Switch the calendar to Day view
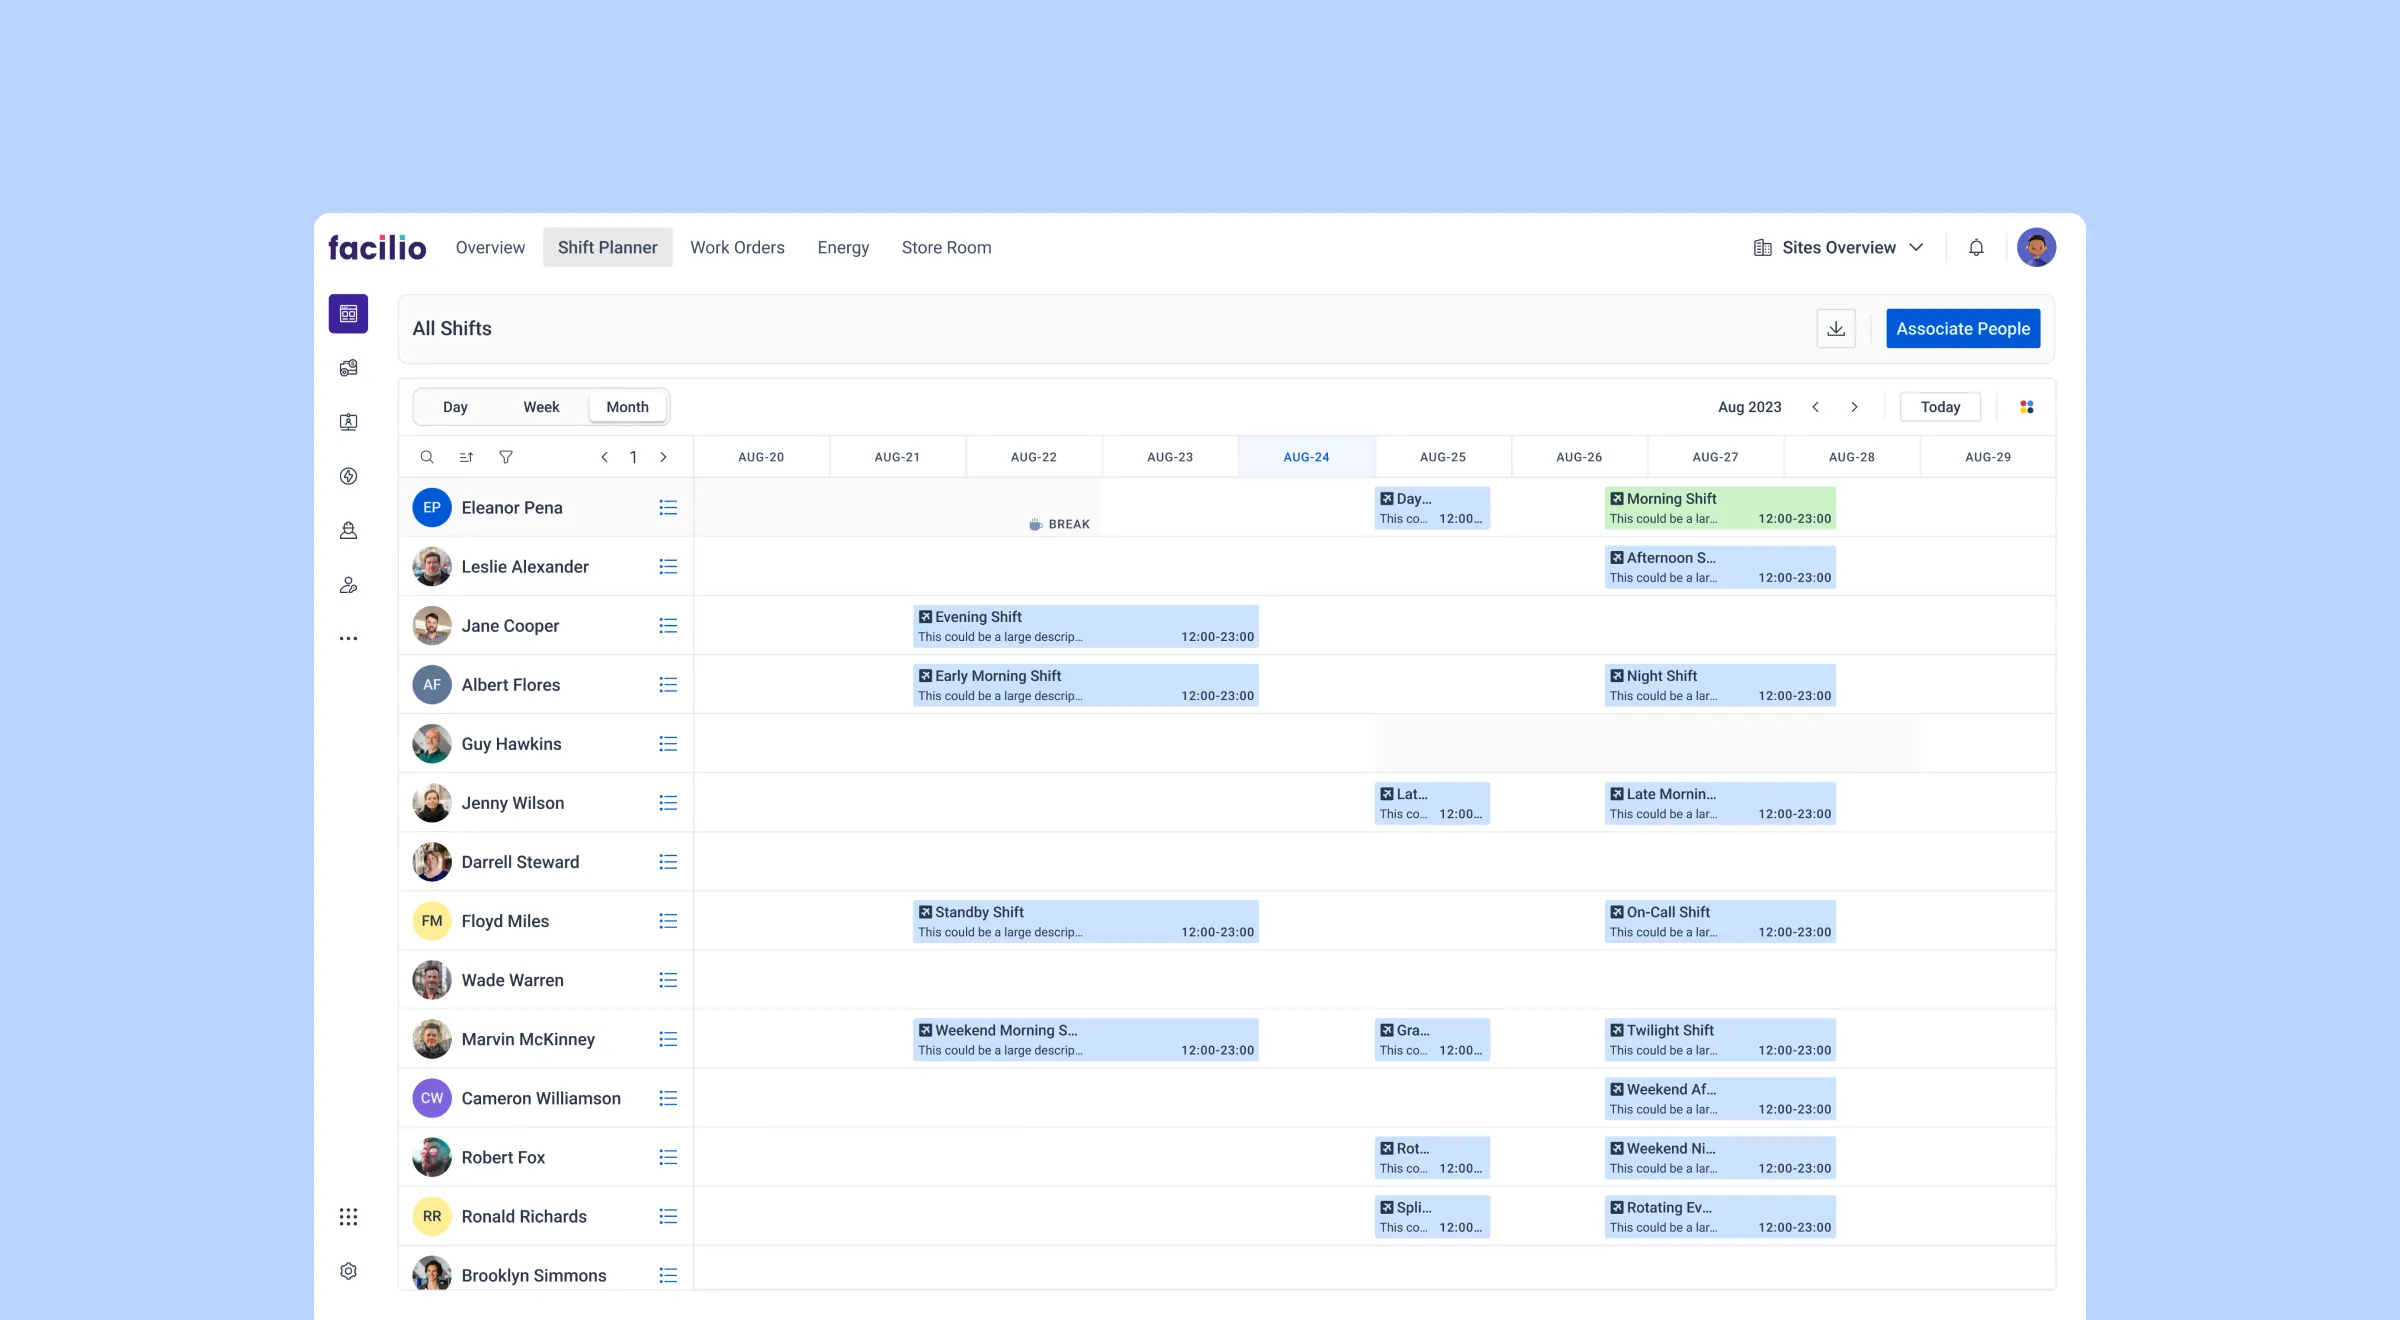 455,406
